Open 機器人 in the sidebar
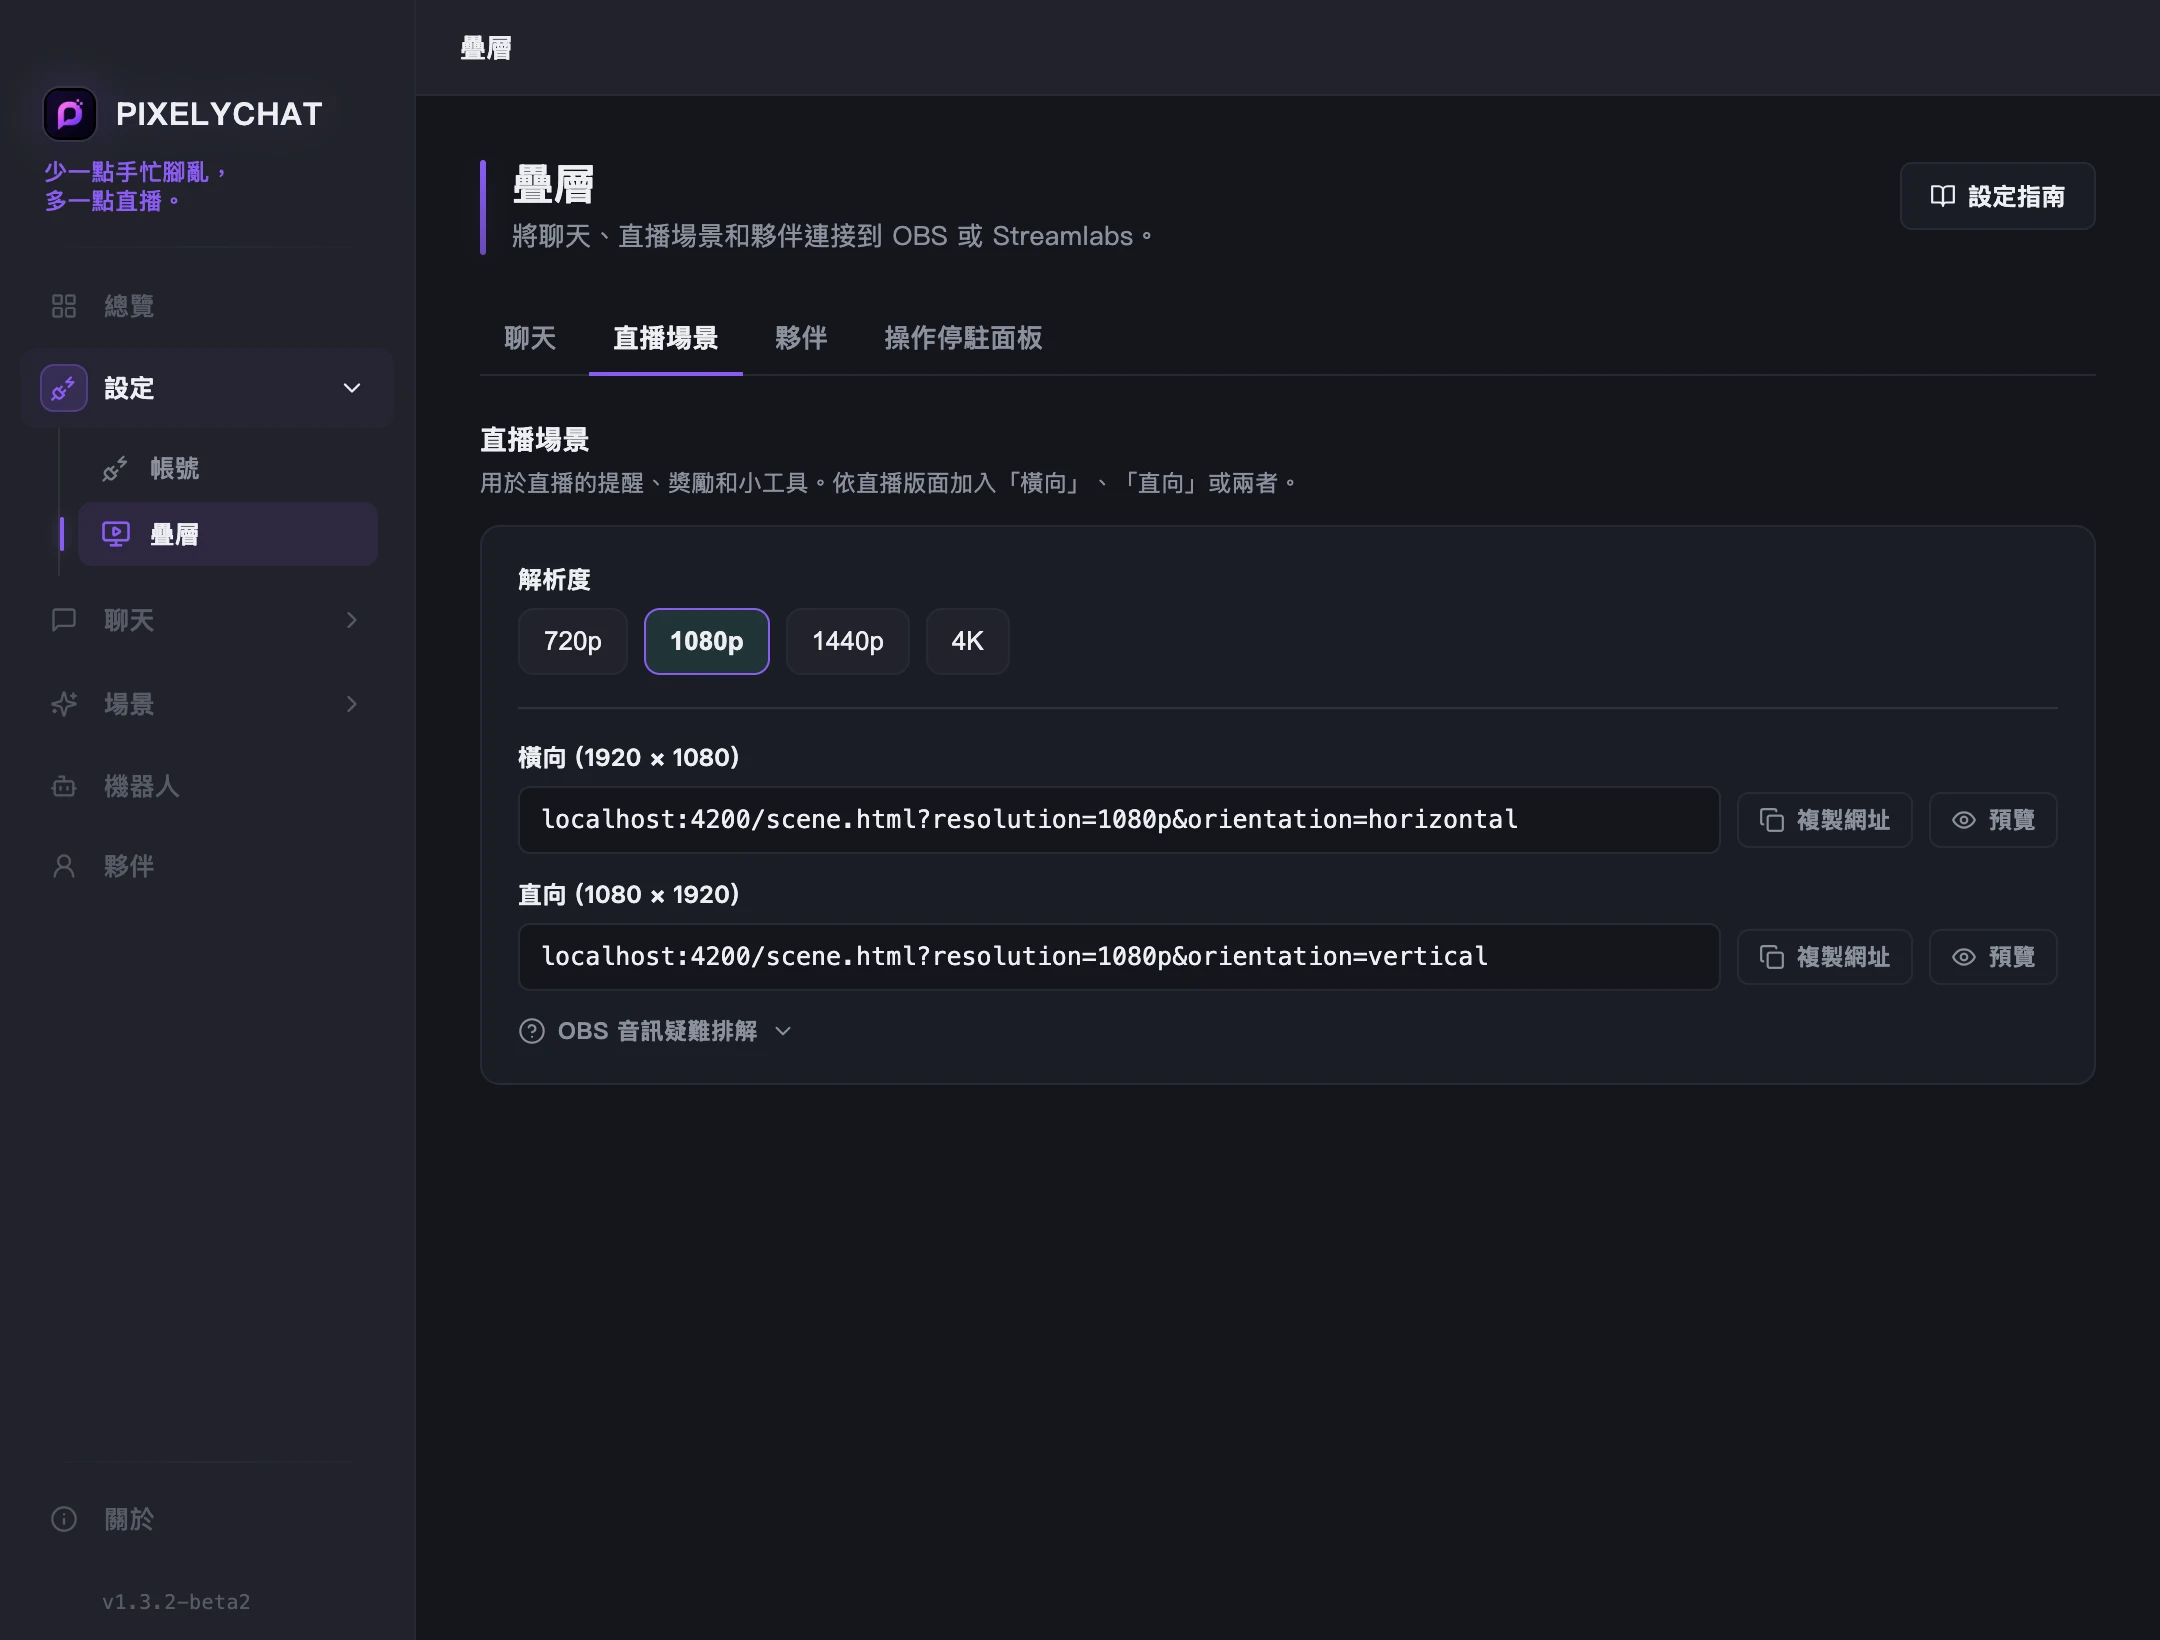The height and width of the screenshot is (1640, 2160). point(207,787)
